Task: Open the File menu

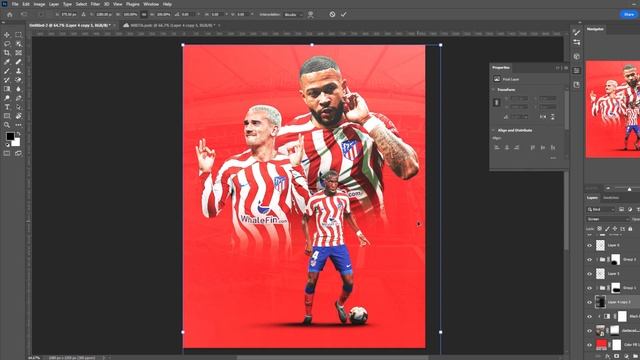Action: coord(15,4)
